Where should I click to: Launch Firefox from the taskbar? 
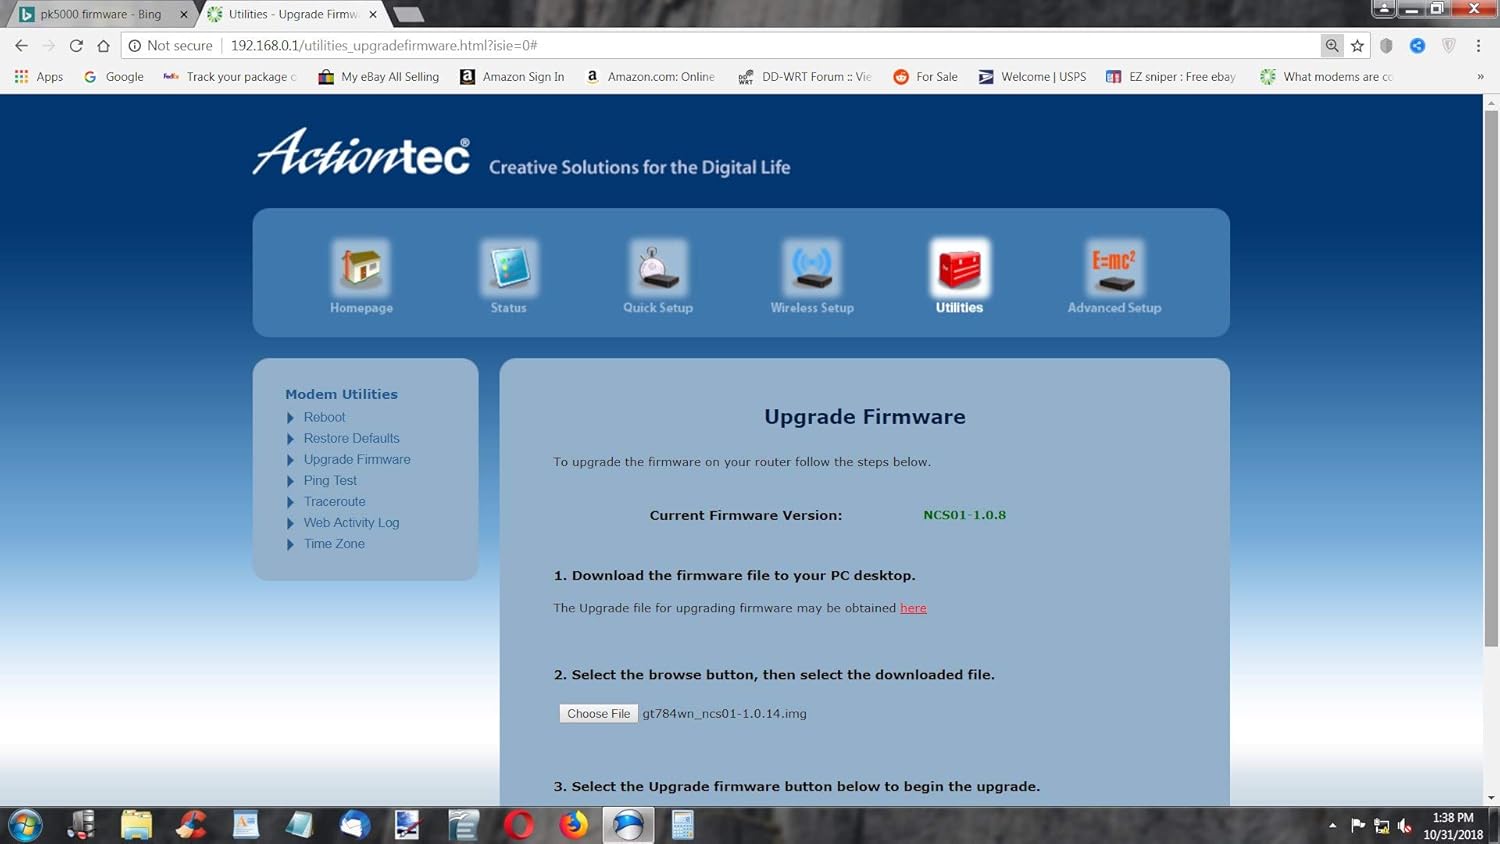573,825
